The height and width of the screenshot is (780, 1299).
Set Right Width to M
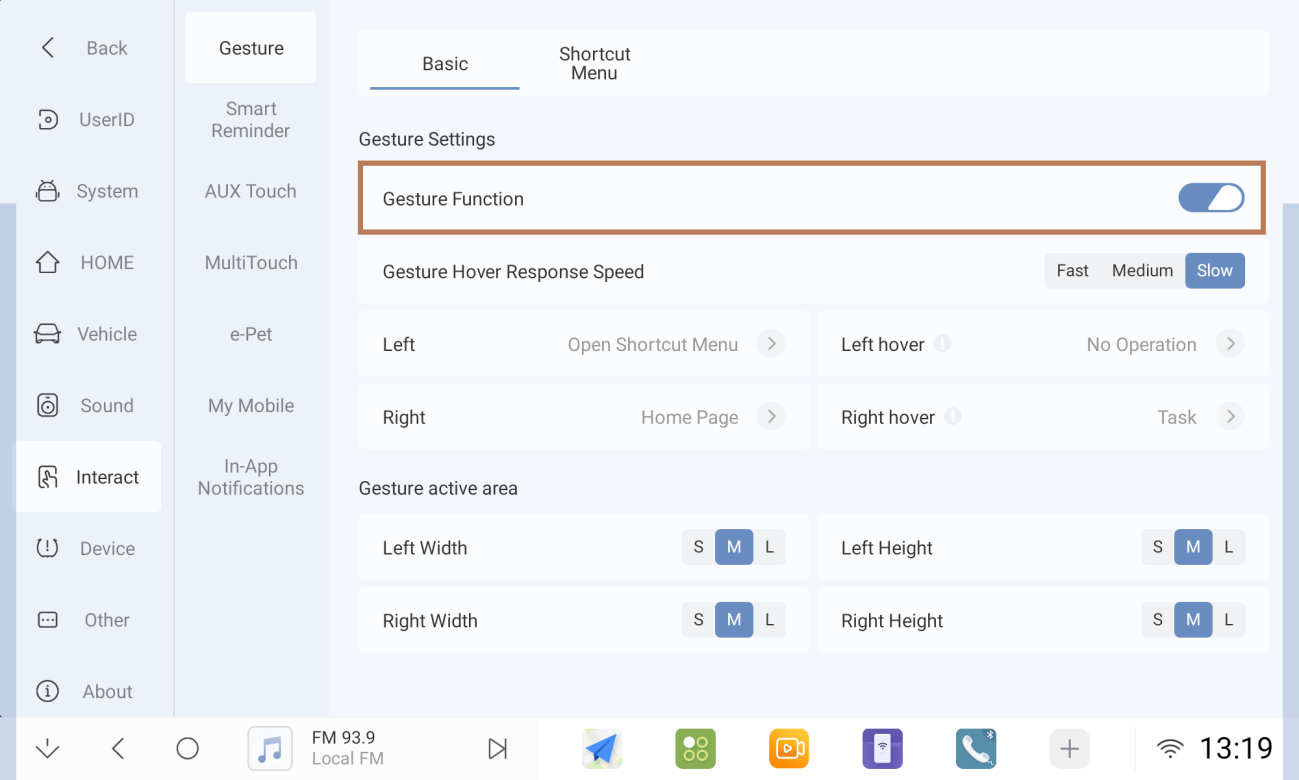click(x=734, y=620)
